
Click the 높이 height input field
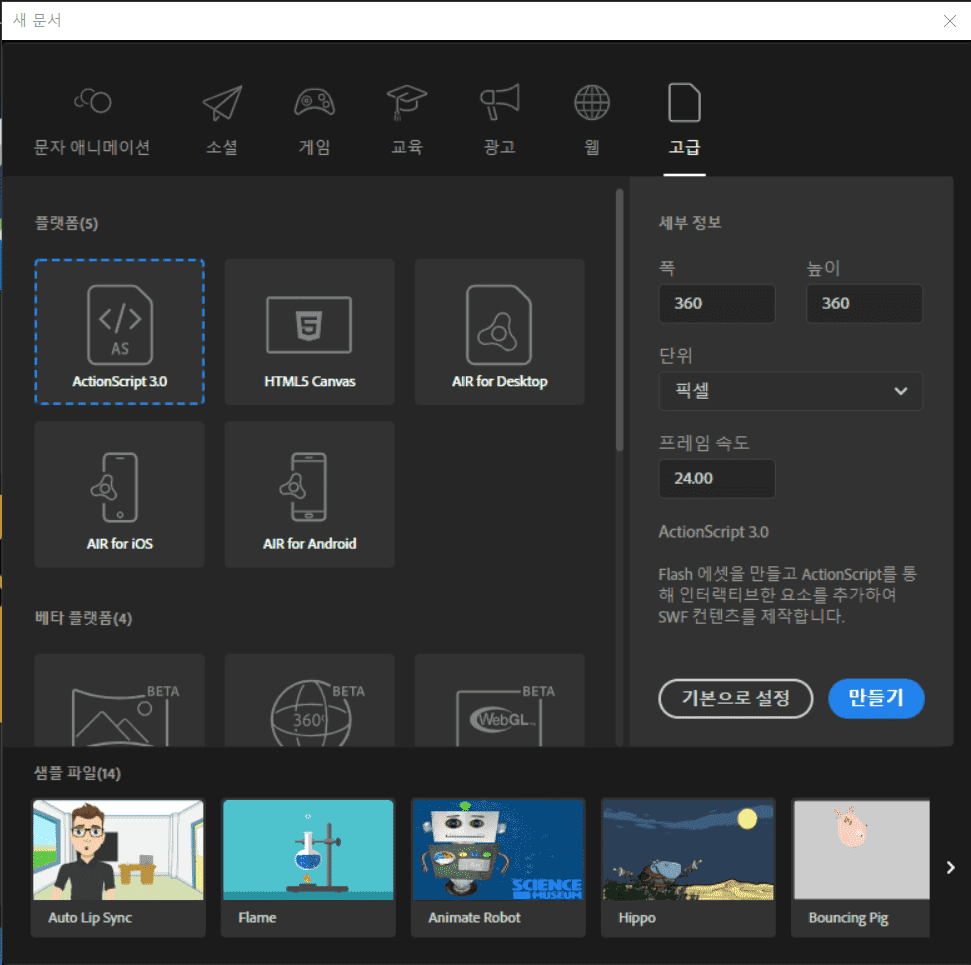pyautogui.click(x=864, y=303)
